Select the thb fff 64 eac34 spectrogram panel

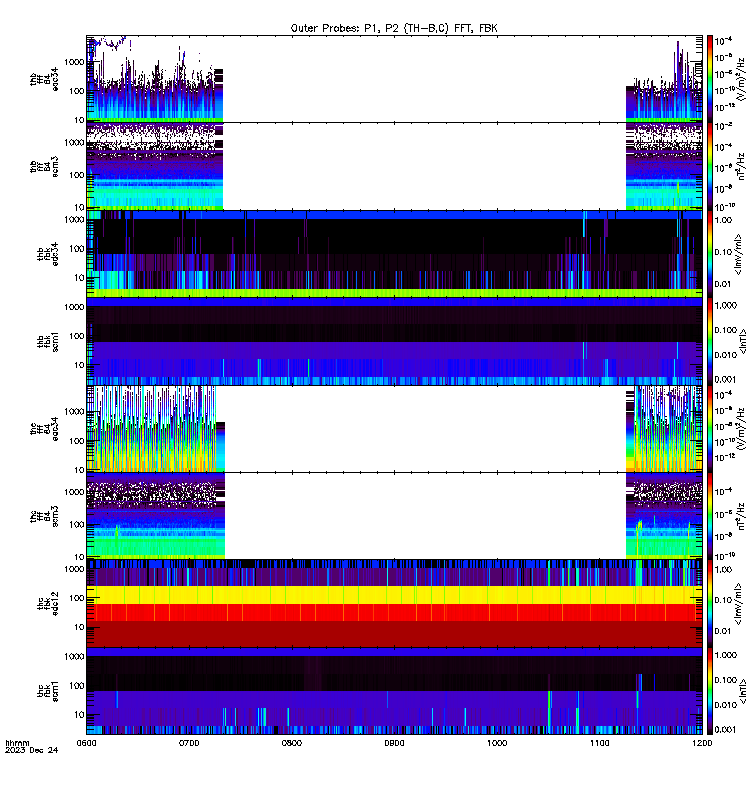point(394,79)
